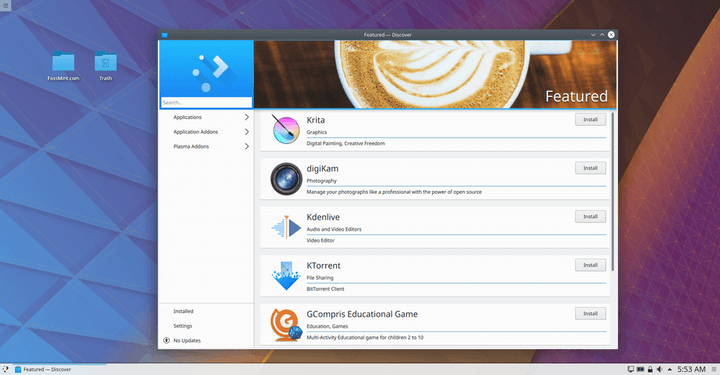Open the Trash desktop icon

[106, 66]
